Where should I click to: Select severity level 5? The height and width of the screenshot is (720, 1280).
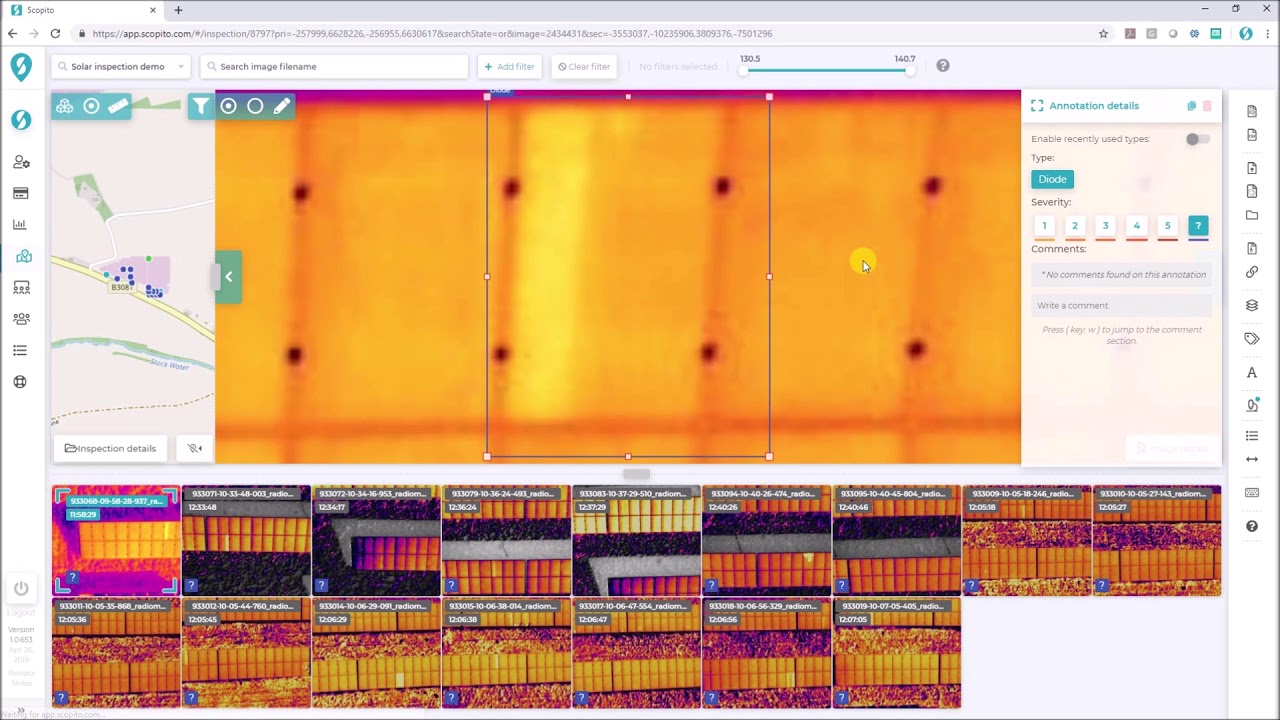click(x=1167, y=226)
